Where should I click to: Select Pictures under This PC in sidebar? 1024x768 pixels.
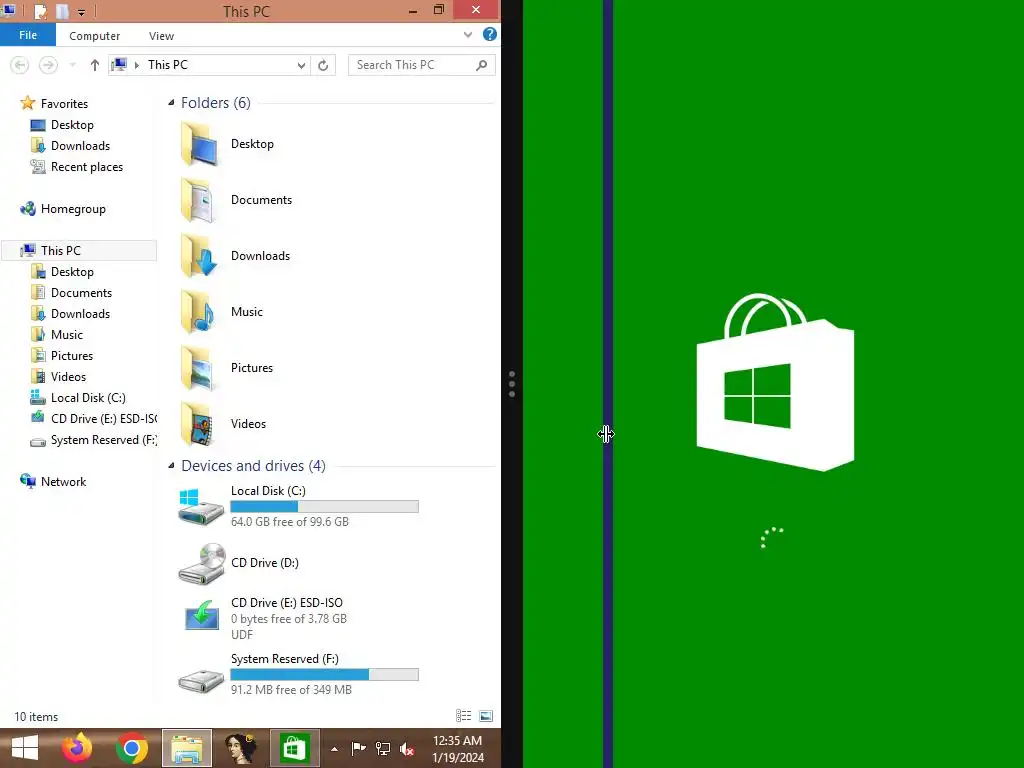point(72,356)
